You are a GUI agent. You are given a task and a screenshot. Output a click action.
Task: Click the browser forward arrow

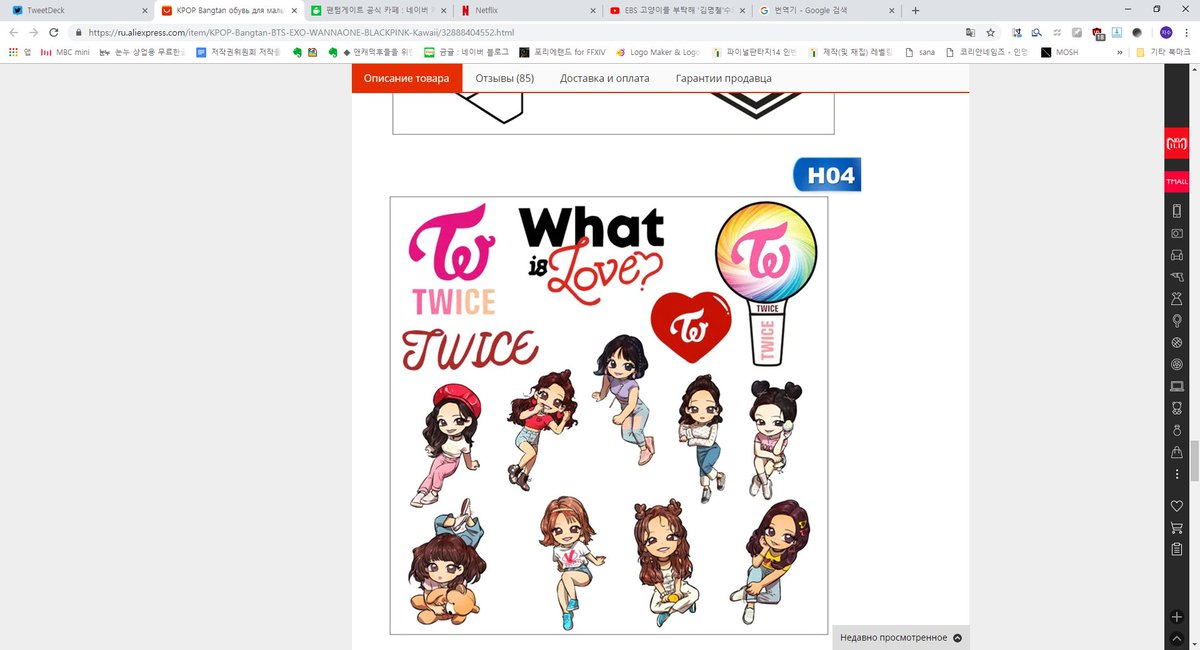pyautogui.click(x=35, y=32)
